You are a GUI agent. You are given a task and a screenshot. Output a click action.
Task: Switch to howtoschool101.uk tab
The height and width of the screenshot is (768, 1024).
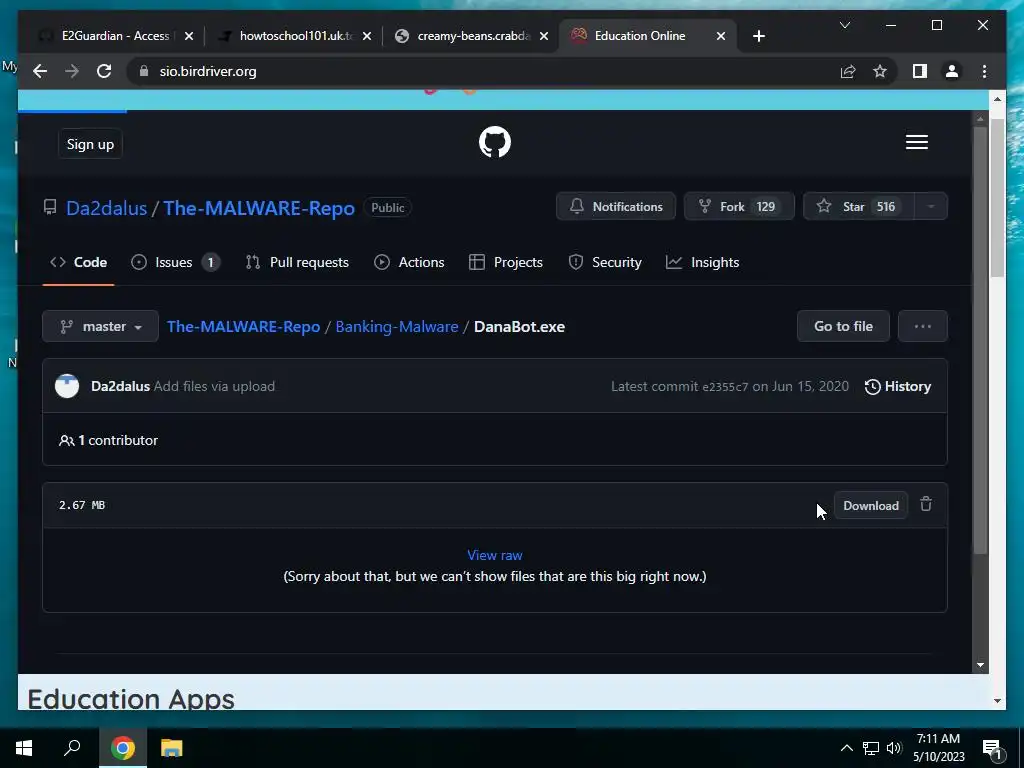click(x=295, y=36)
